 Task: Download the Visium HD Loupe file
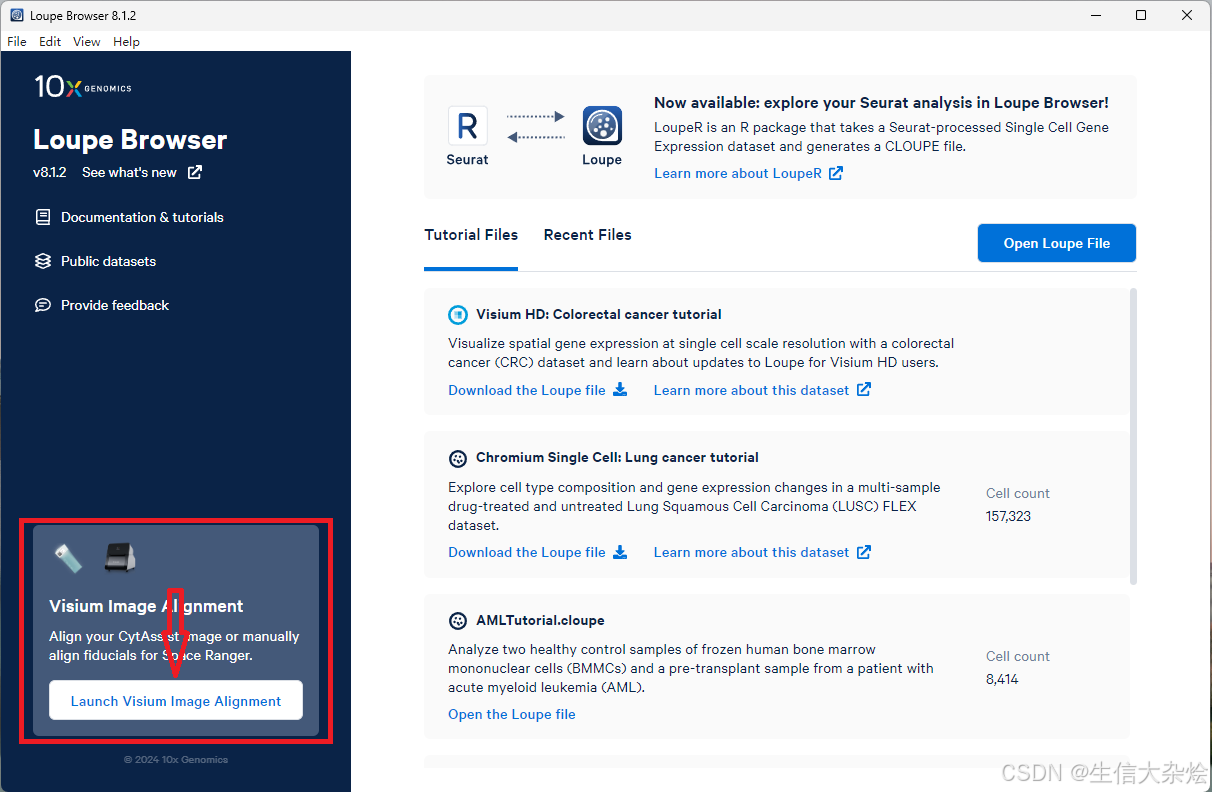click(x=527, y=390)
